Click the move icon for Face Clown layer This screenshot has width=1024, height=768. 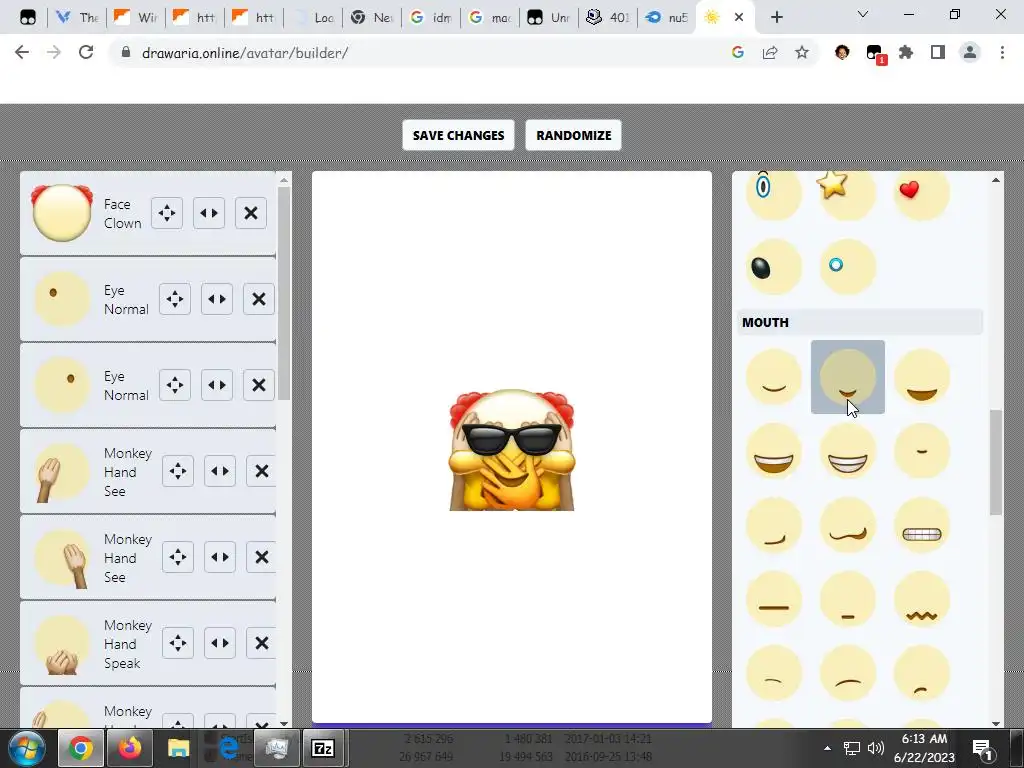[x=167, y=213]
